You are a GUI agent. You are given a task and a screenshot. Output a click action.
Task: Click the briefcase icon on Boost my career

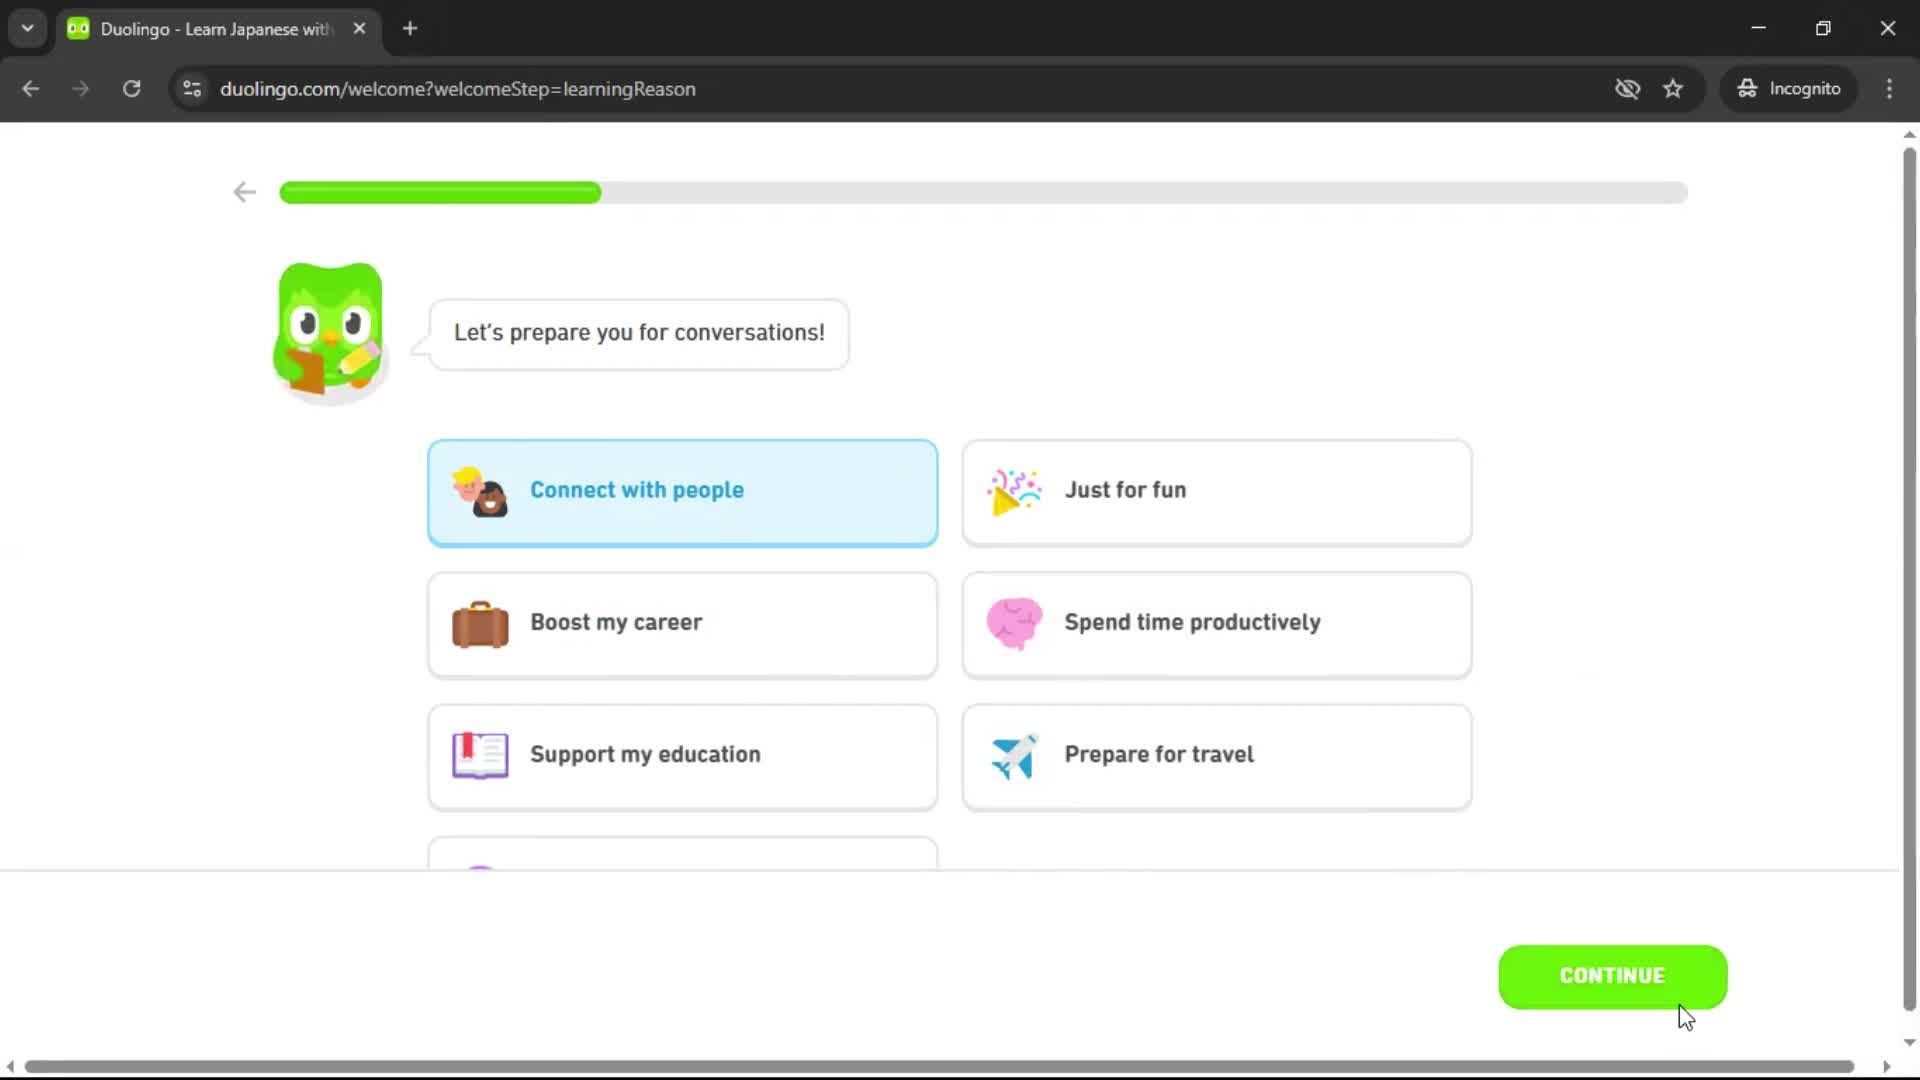pos(480,624)
